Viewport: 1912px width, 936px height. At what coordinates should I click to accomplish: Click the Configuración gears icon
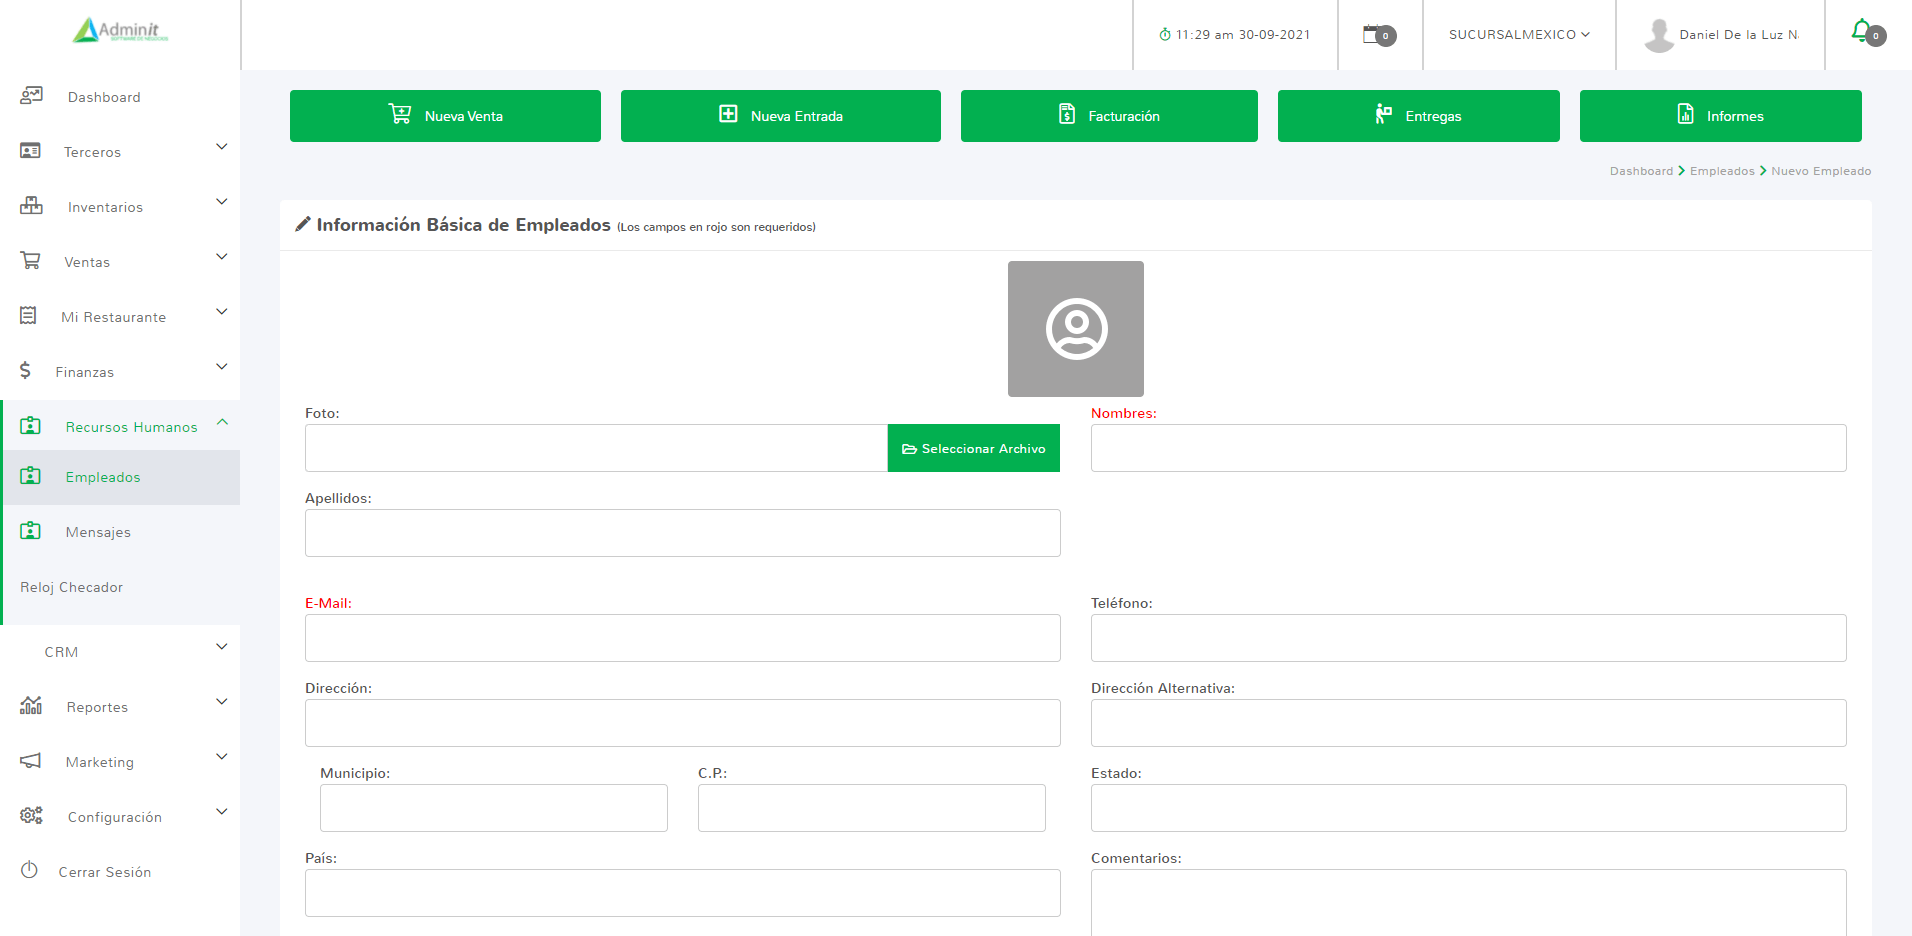point(31,816)
